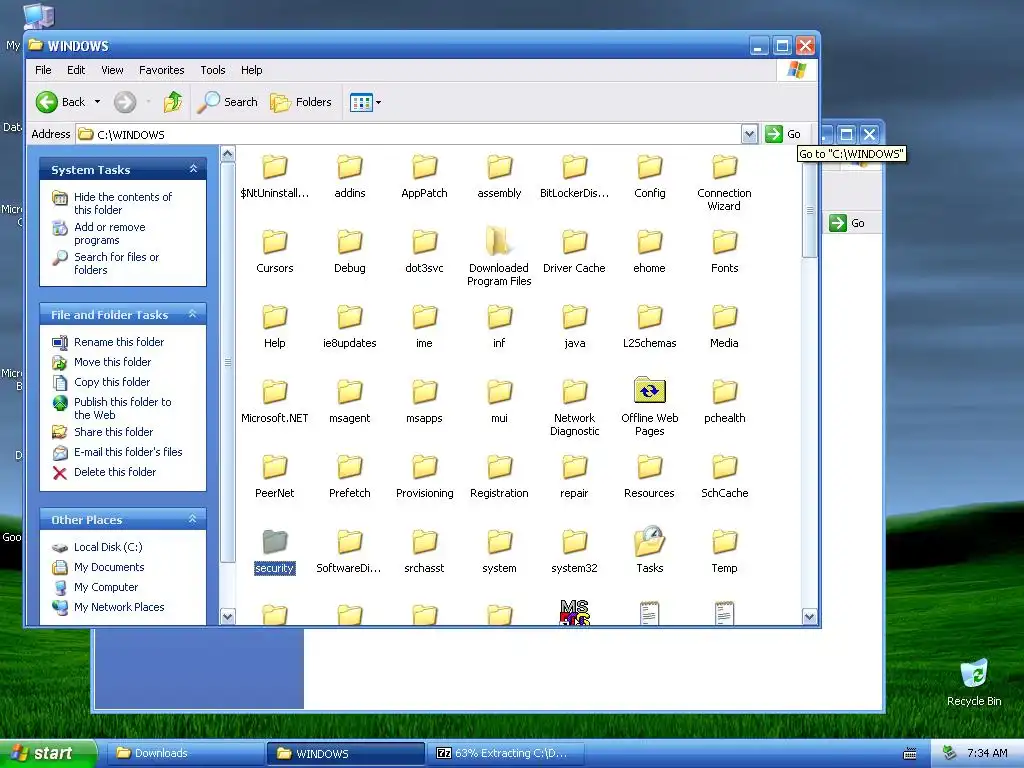Open the Edit menu
This screenshot has width=1024, height=768.
click(76, 70)
